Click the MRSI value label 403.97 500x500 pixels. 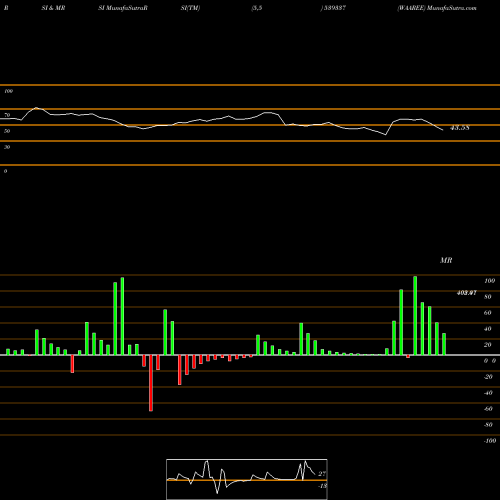click(x=466, y=293)
